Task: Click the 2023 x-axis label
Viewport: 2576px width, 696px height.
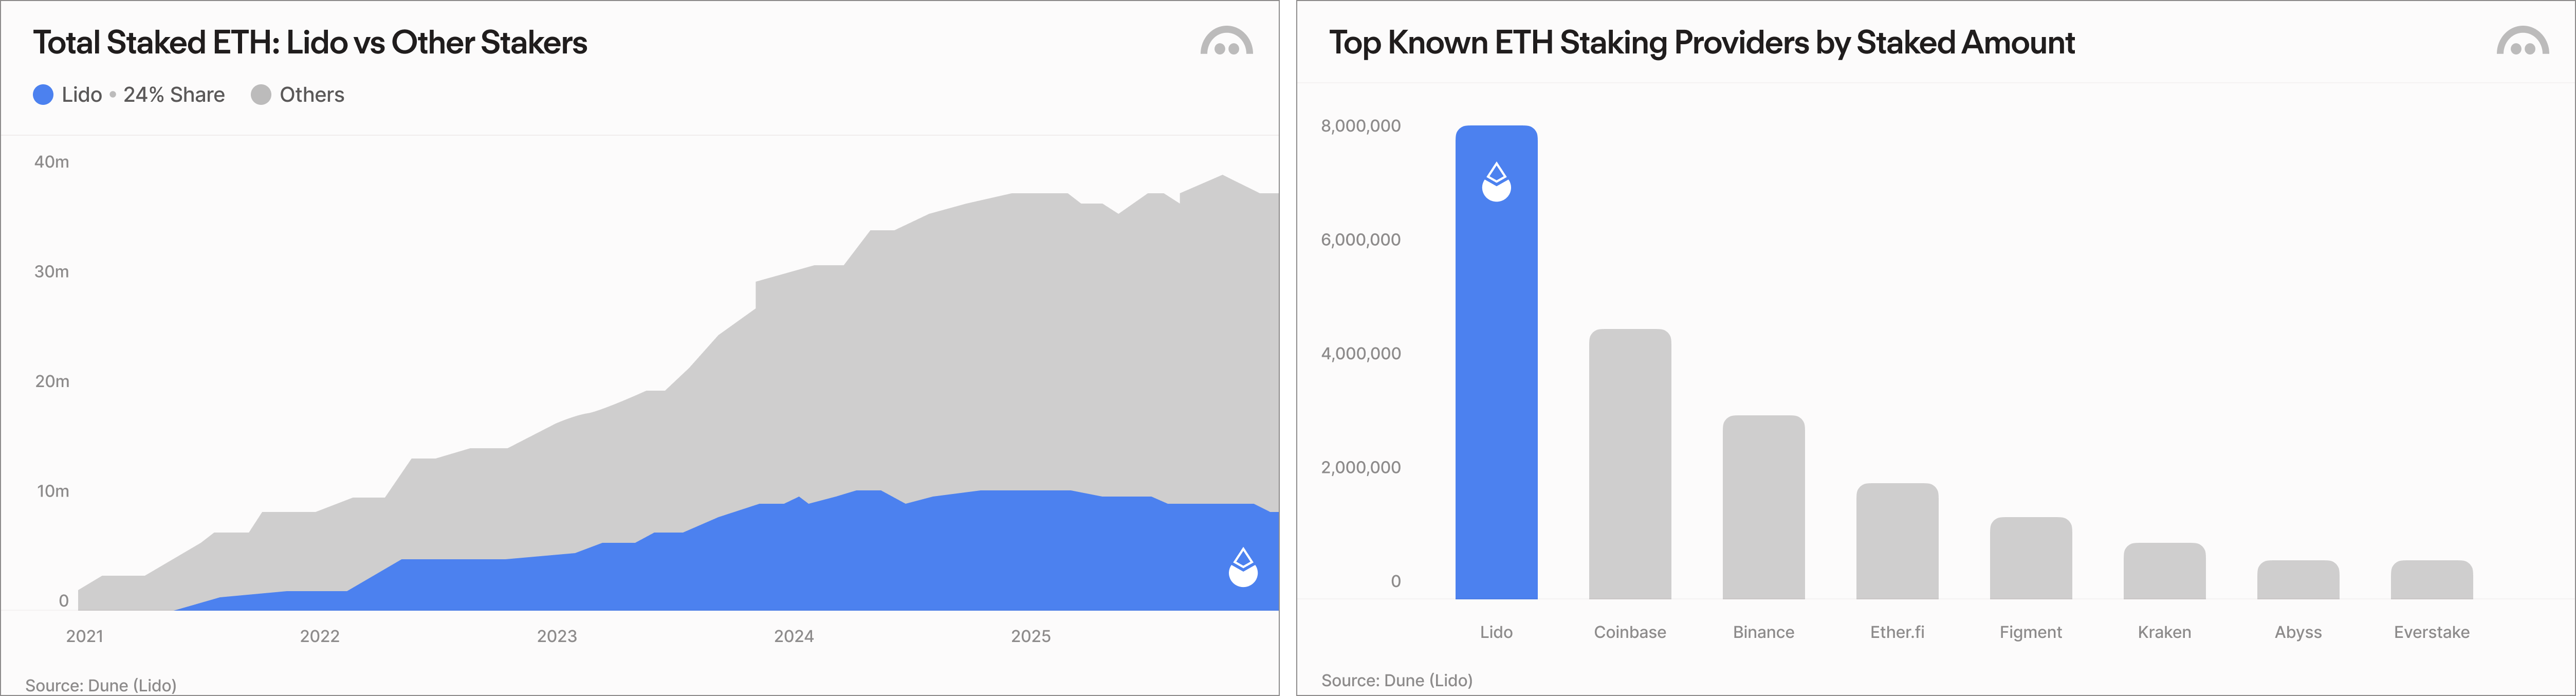Action: pos(557,636)
